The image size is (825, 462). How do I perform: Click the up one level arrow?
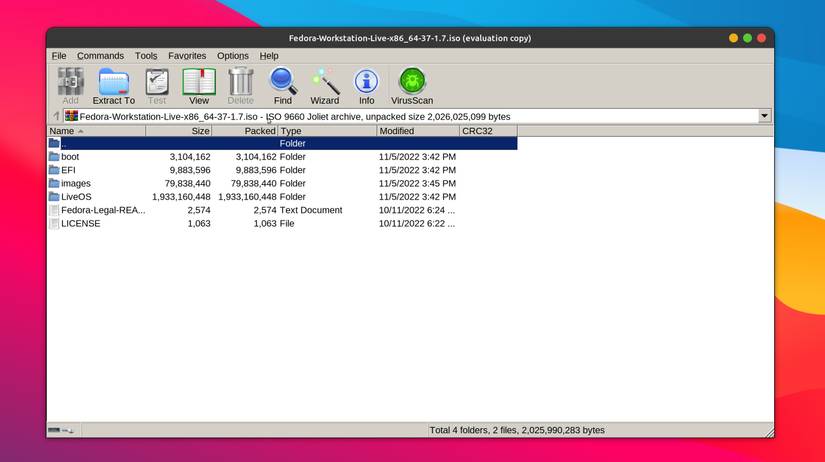(x=56, y=117)
